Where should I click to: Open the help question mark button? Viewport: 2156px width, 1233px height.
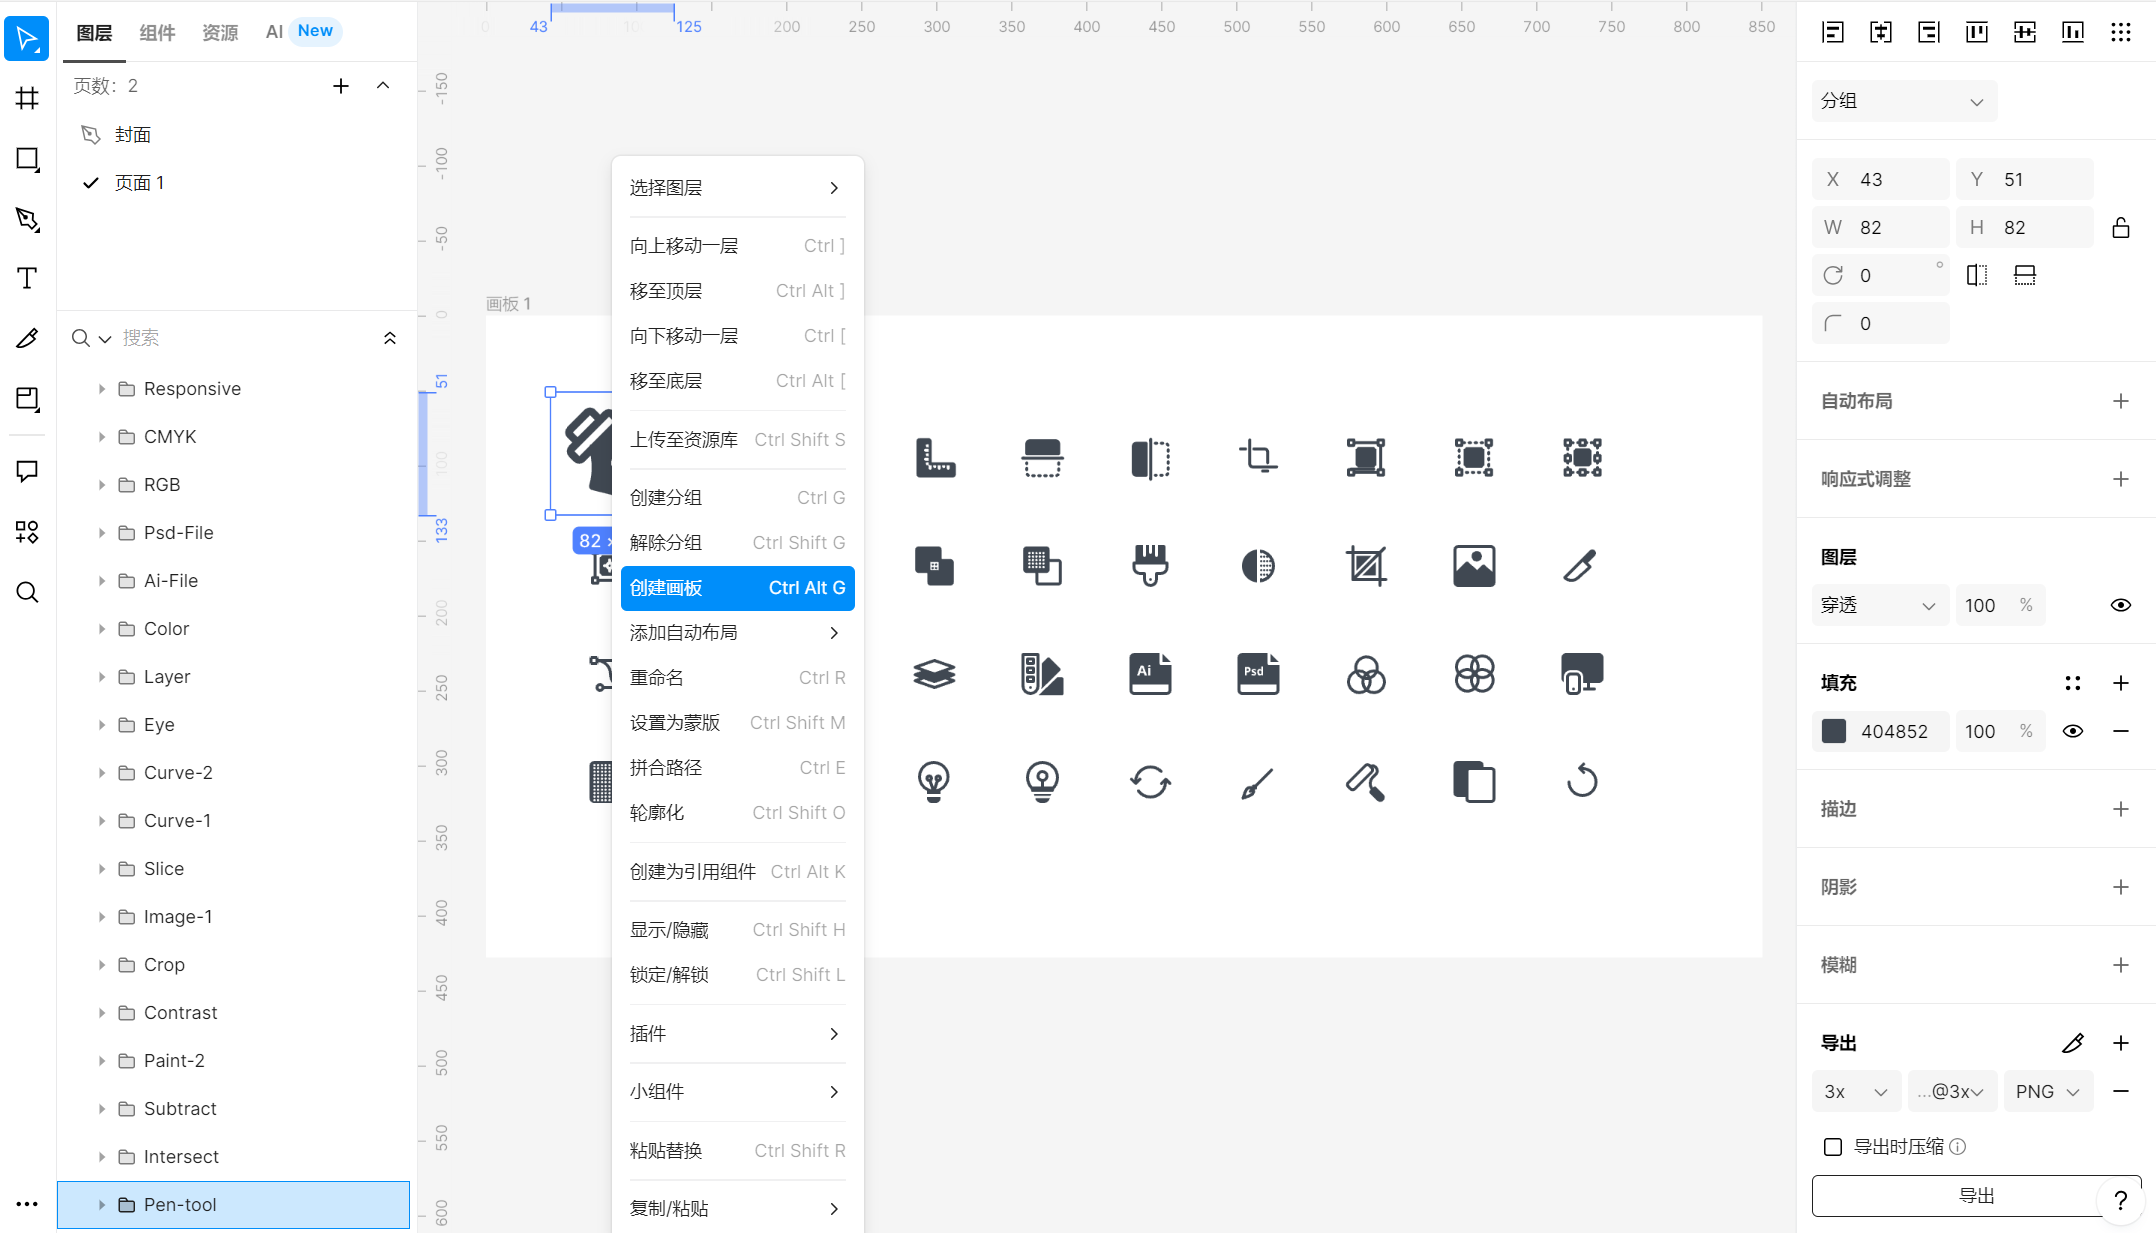pos(2121,1200)
